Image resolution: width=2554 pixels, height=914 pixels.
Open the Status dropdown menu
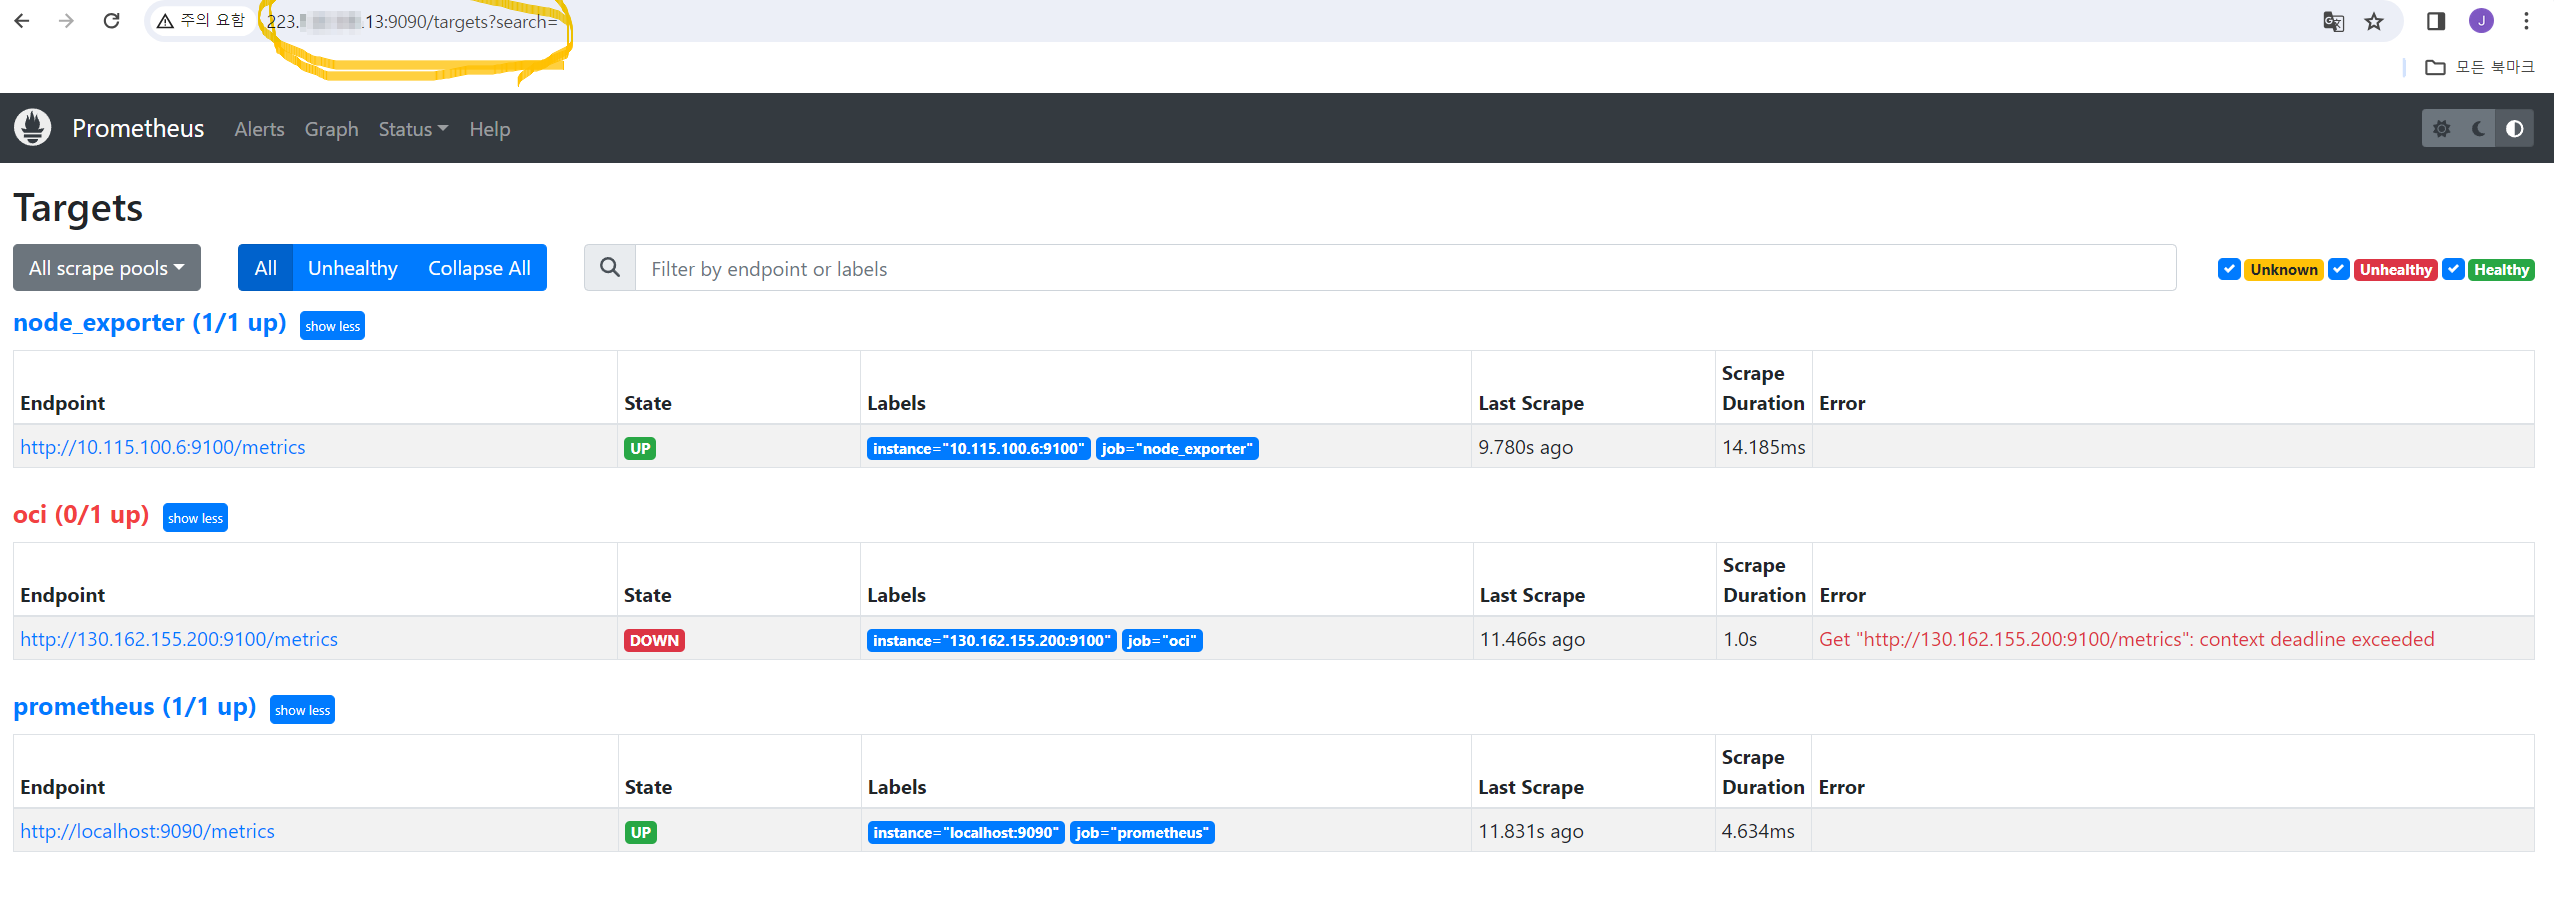[413, 129]
